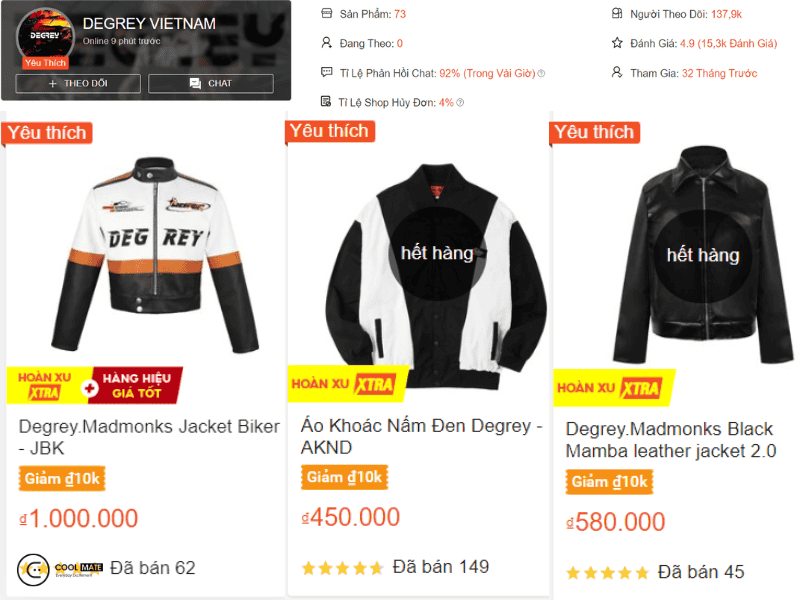800x600 pixels.
Task: Click the Sản Phẩm store icon
Action: [x=327, y=13]
